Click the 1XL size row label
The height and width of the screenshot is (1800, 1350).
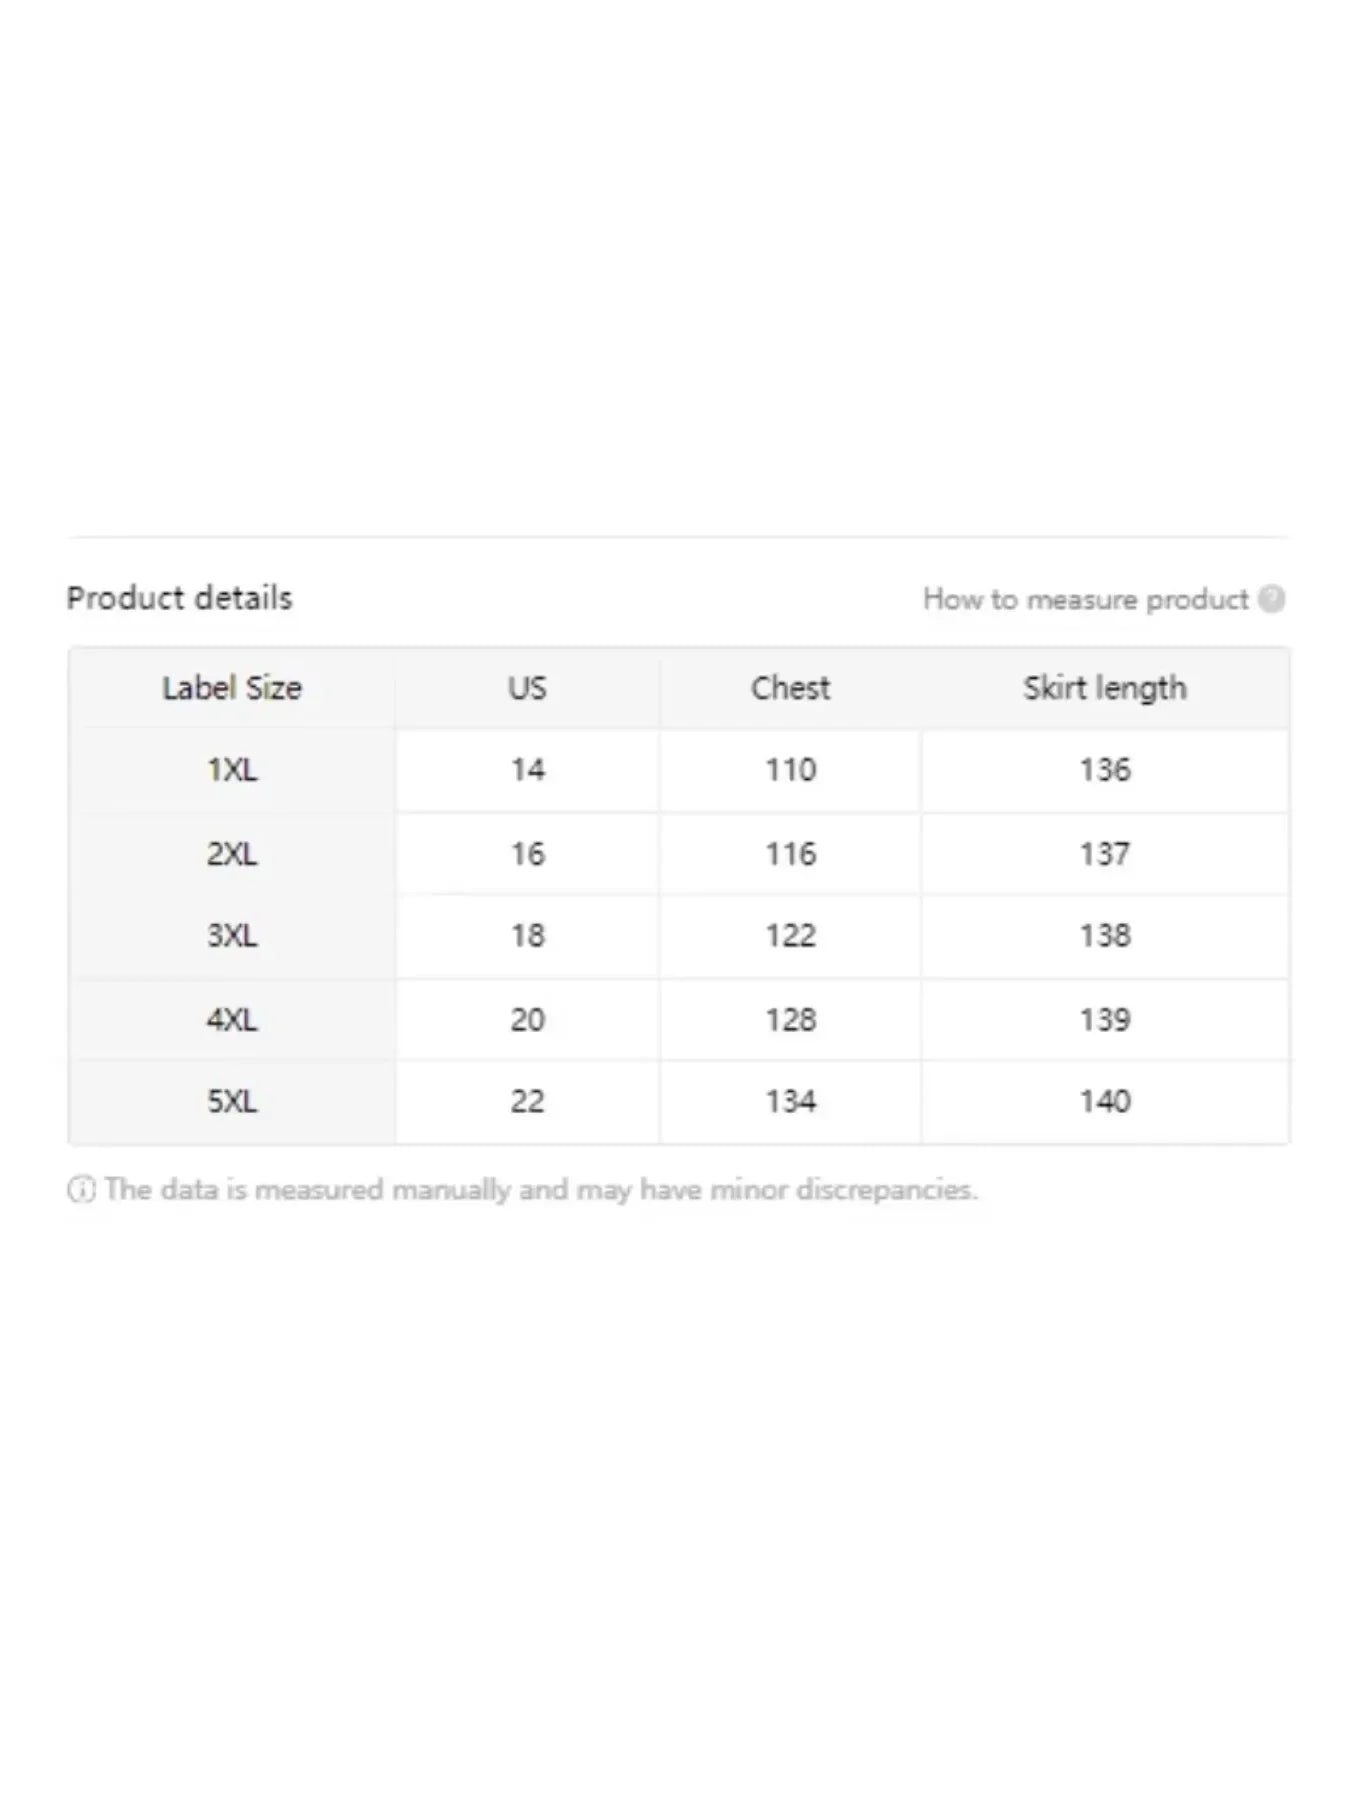[232, 770]
